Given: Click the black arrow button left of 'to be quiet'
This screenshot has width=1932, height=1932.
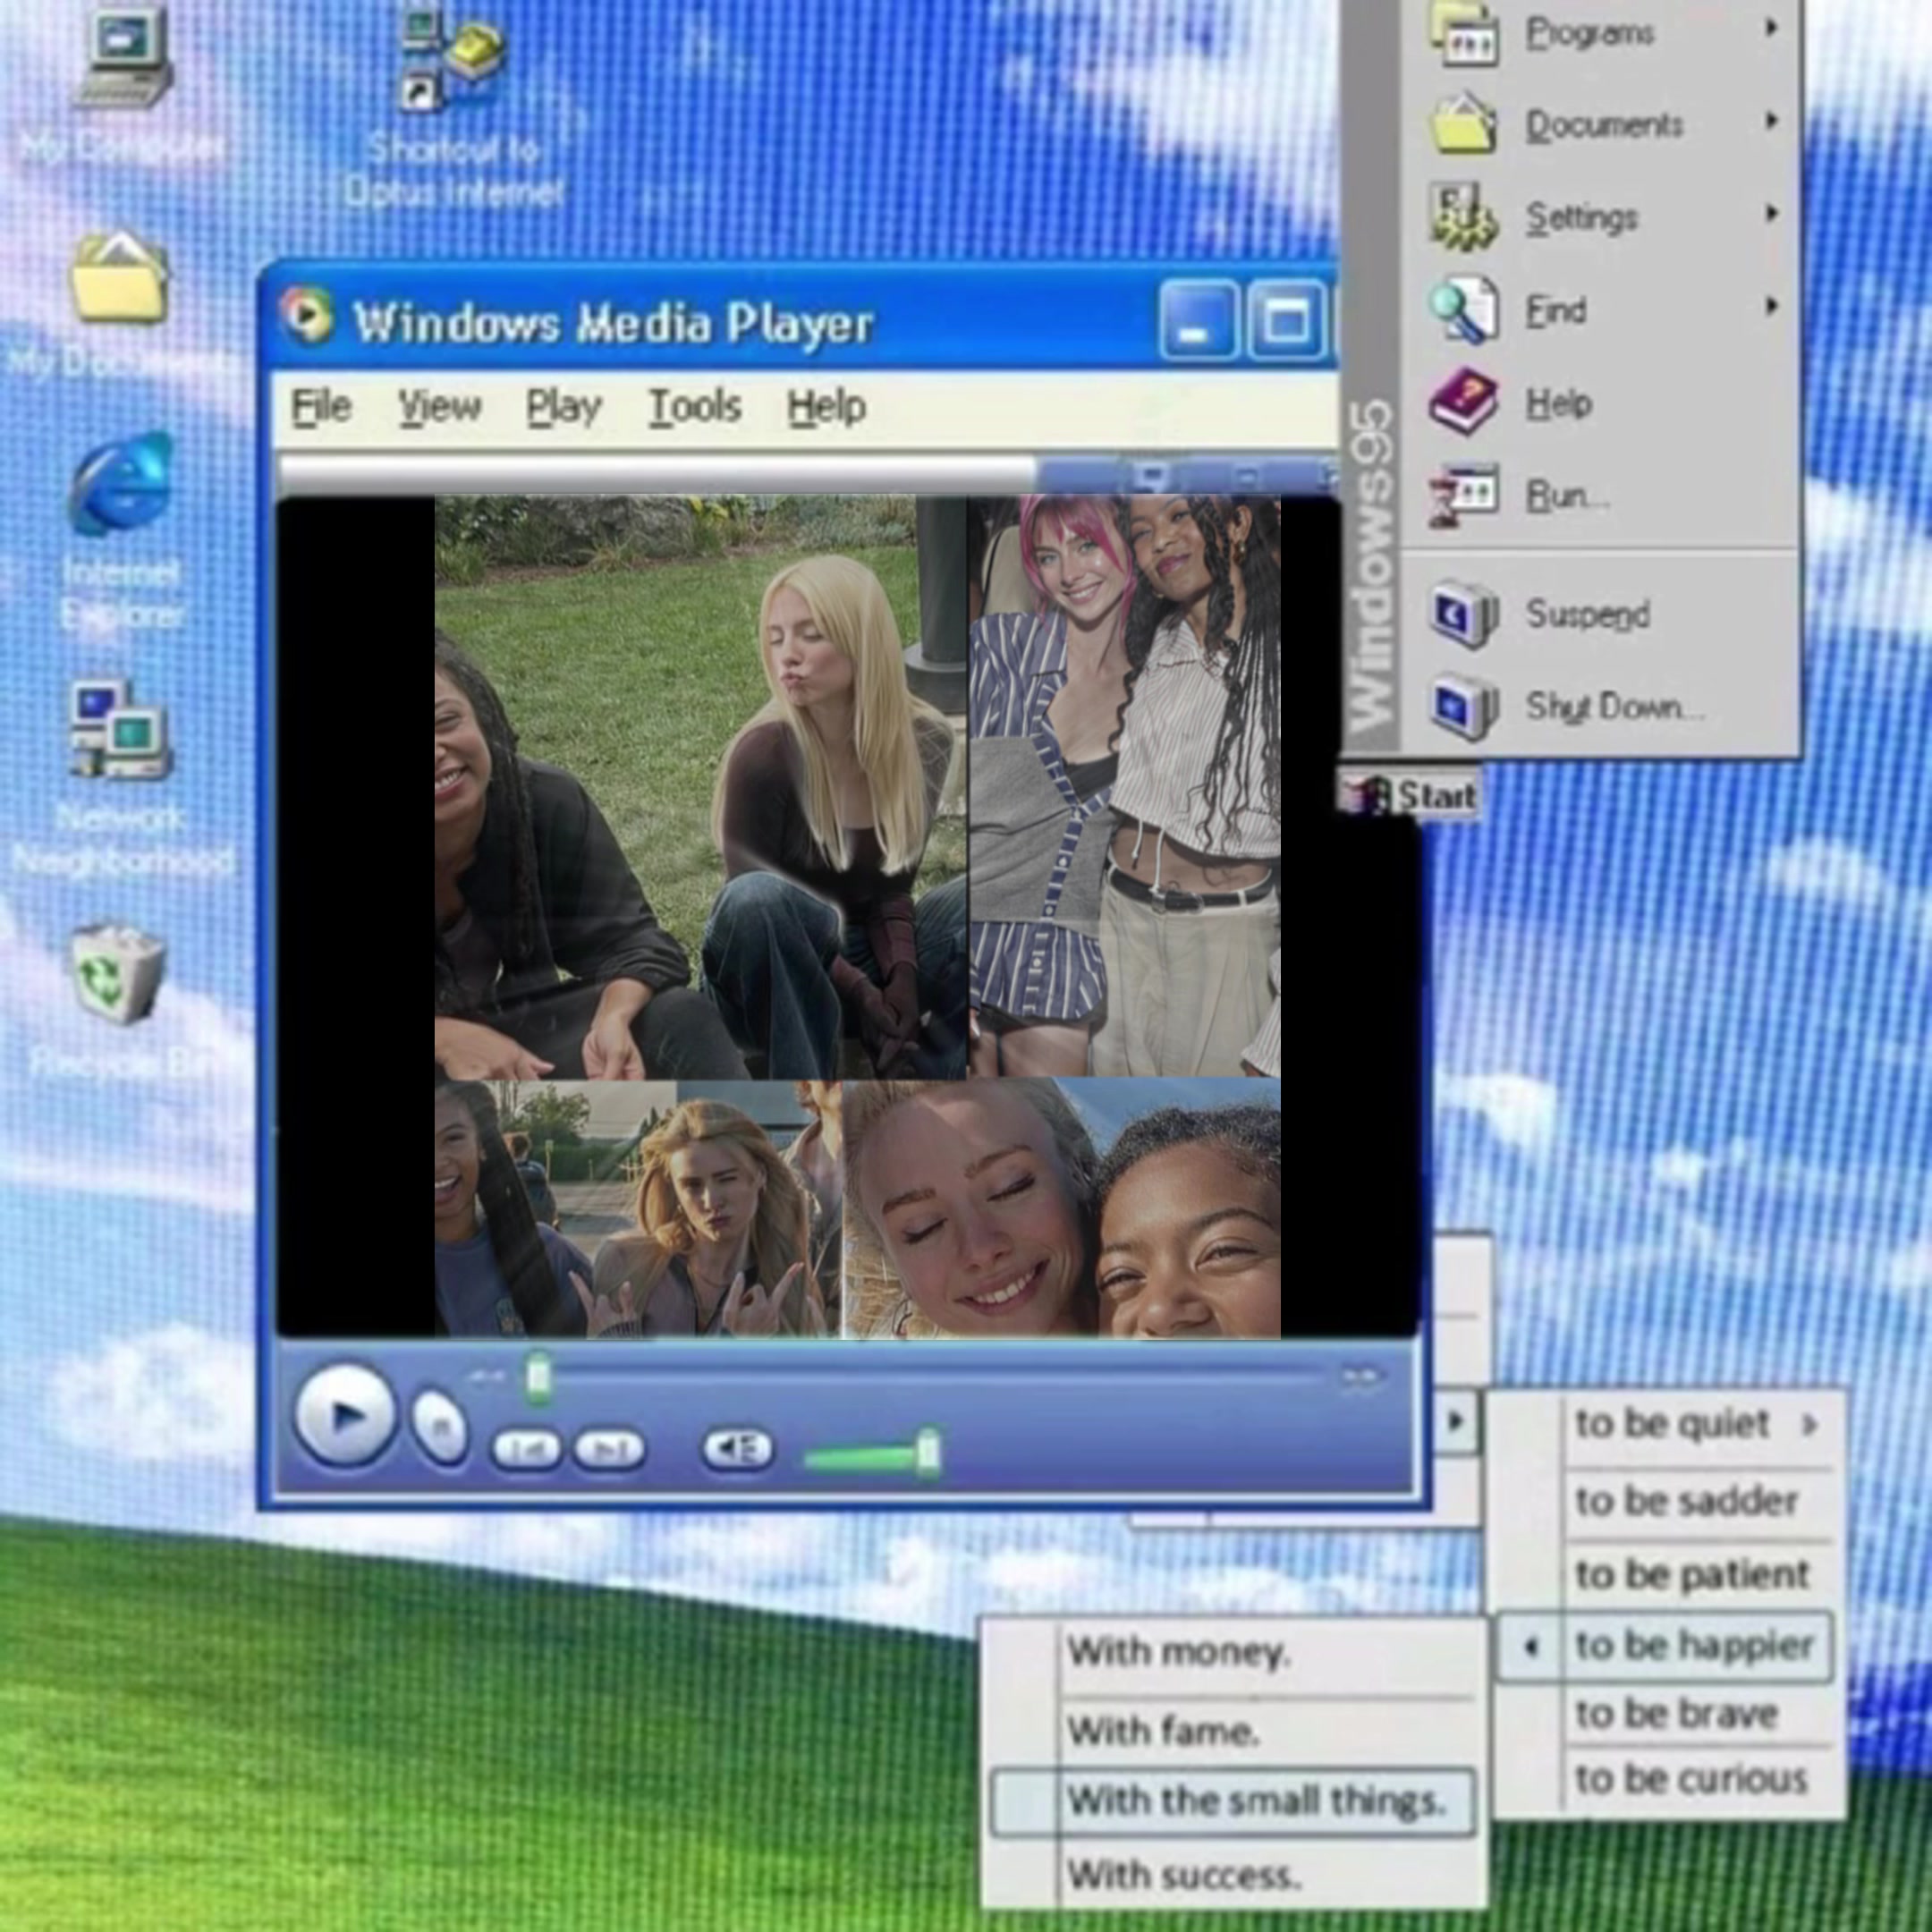Looking at the screenshot, I should point(1455,1420).
